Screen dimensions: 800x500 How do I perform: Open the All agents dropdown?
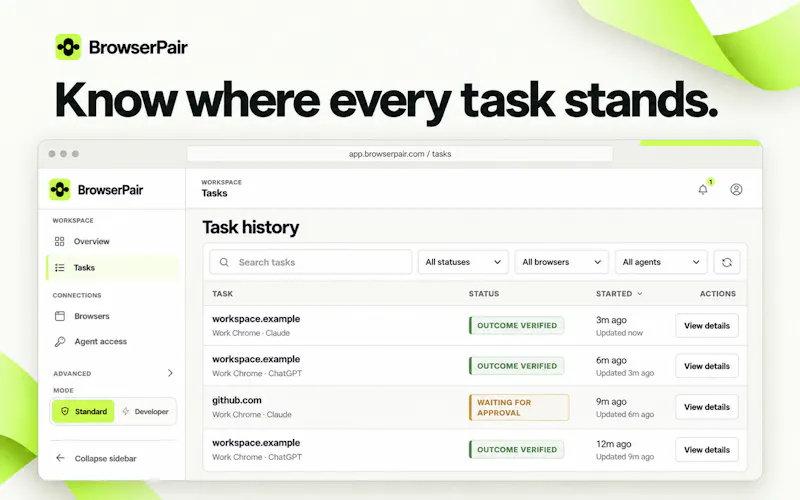pyautogui.click(x=661, y=262)
